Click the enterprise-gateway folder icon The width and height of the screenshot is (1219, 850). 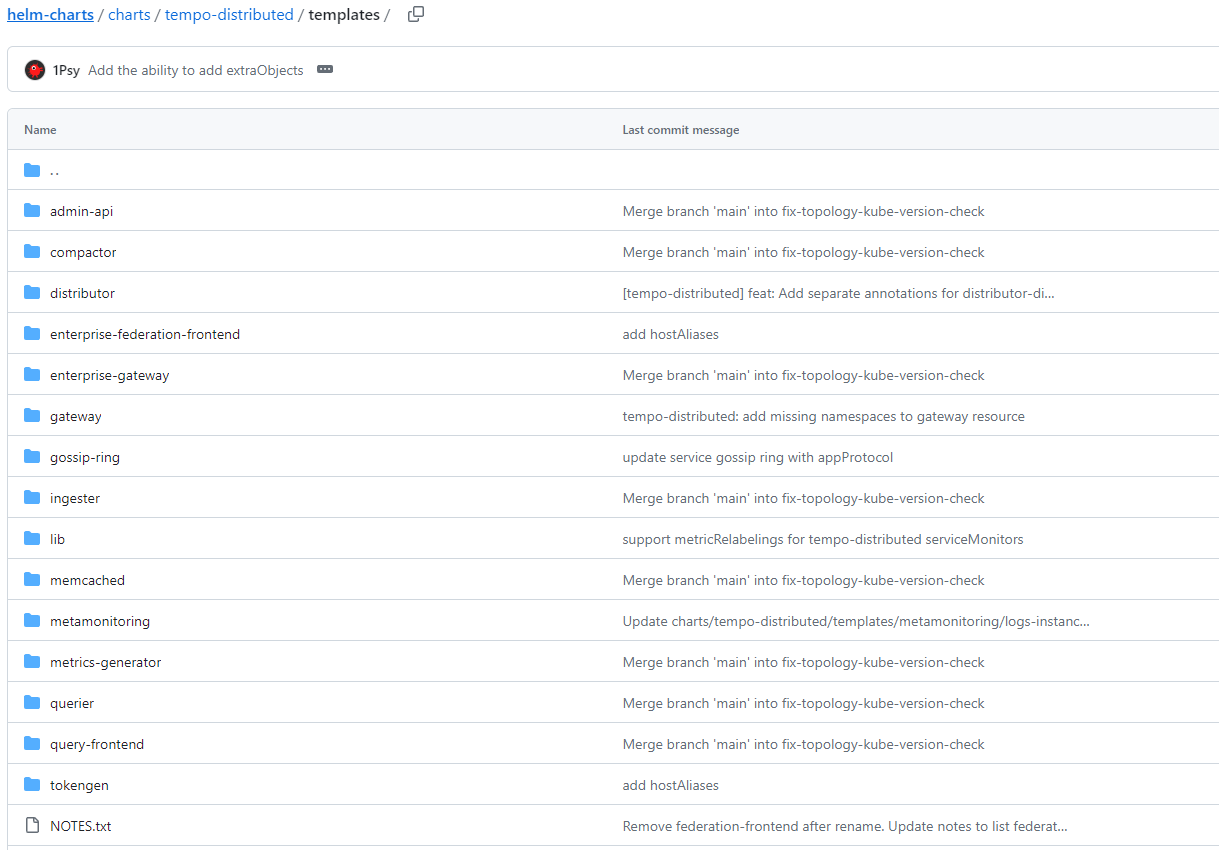(32, 375)
